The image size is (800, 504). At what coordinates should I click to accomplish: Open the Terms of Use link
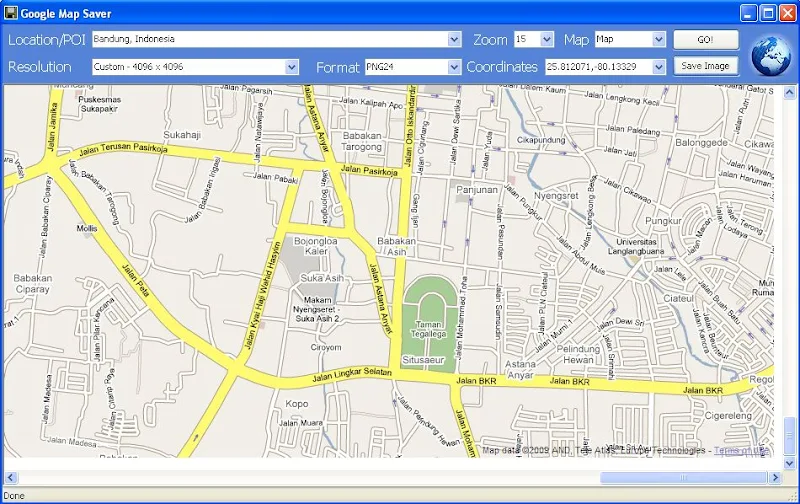(x=740, y=451)
